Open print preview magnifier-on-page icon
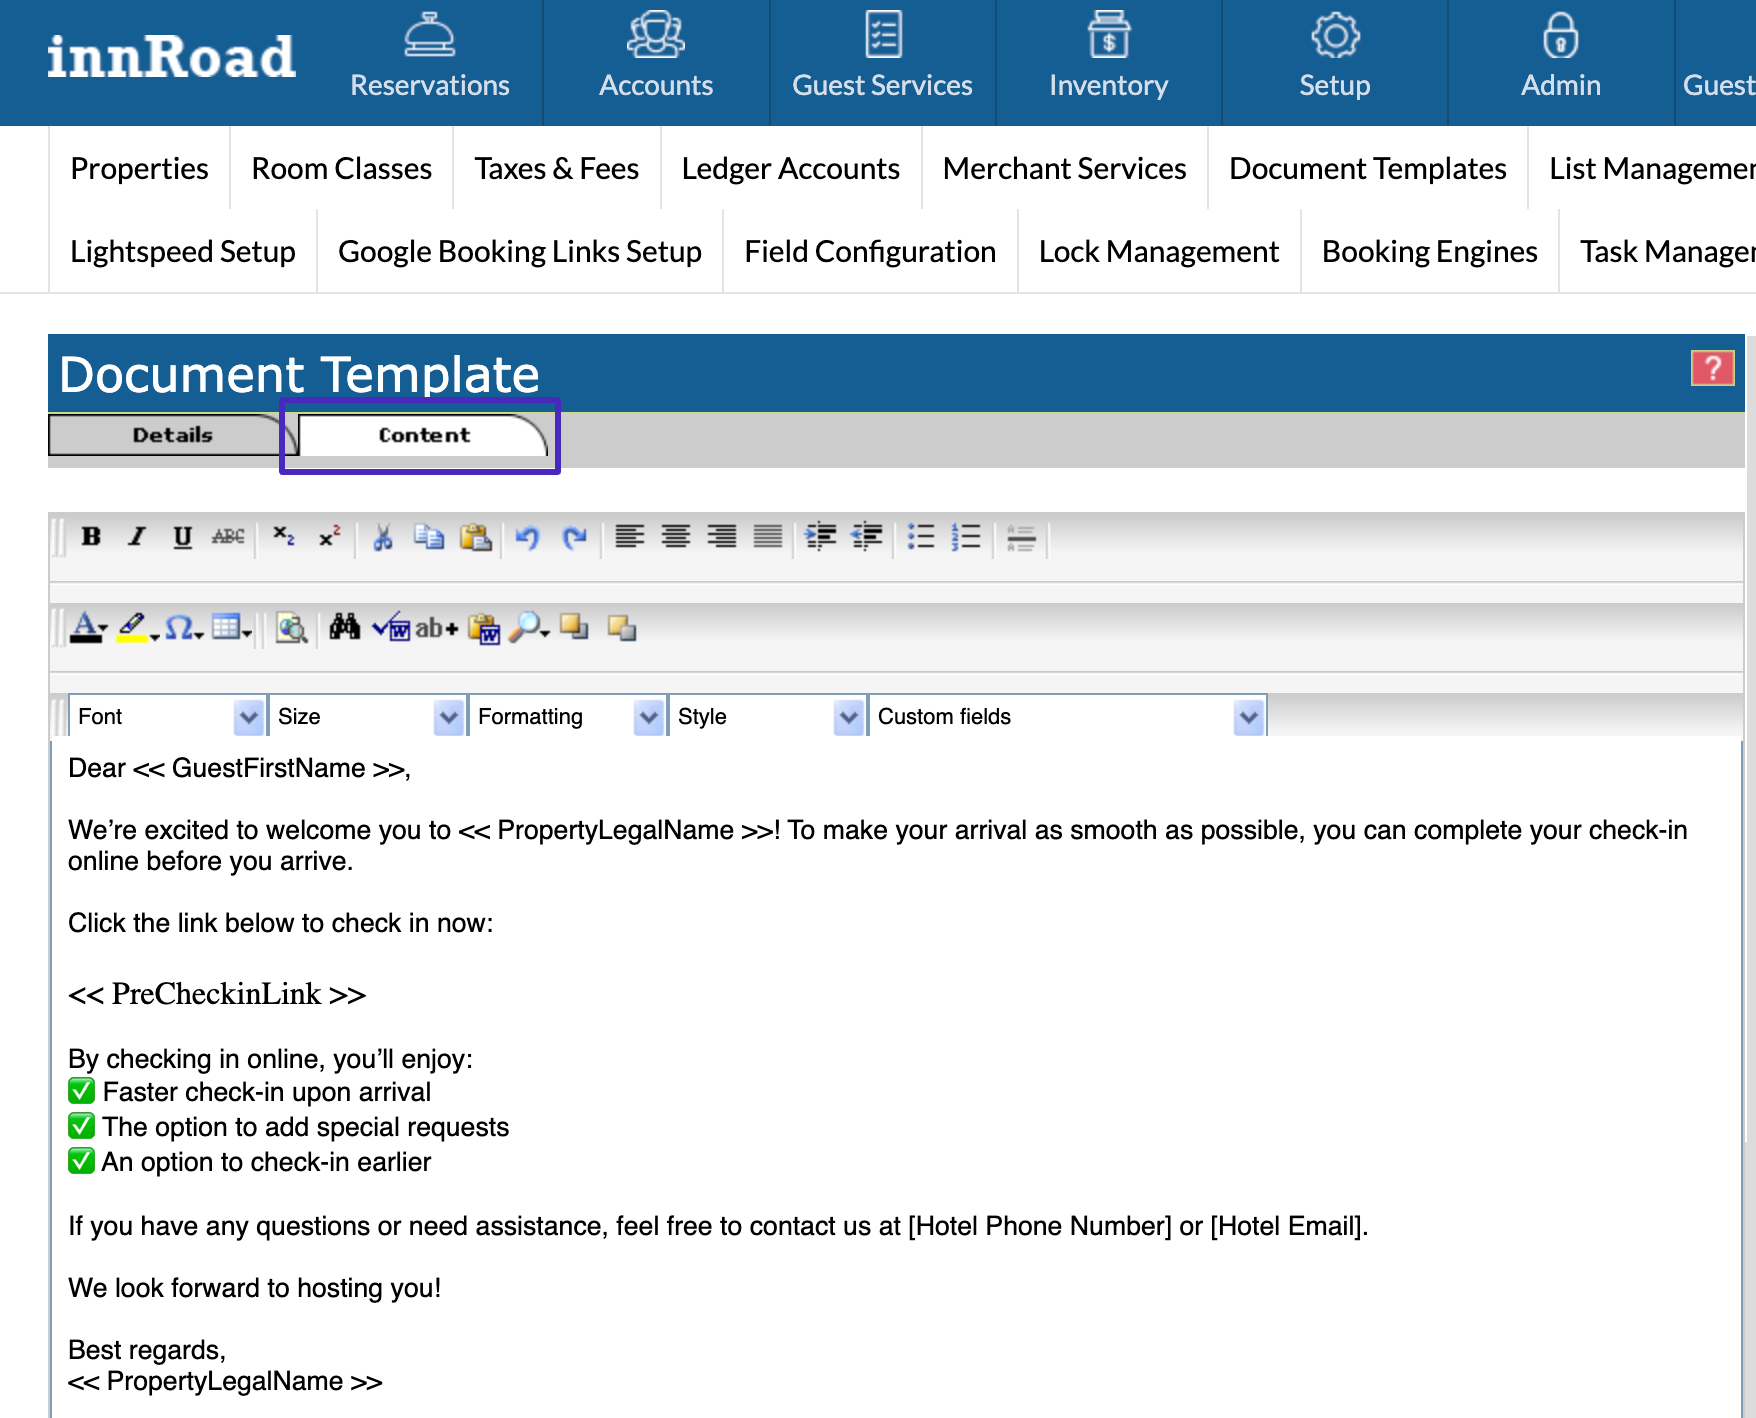This screenshot has height=1418, width=1756. point(291,628)
